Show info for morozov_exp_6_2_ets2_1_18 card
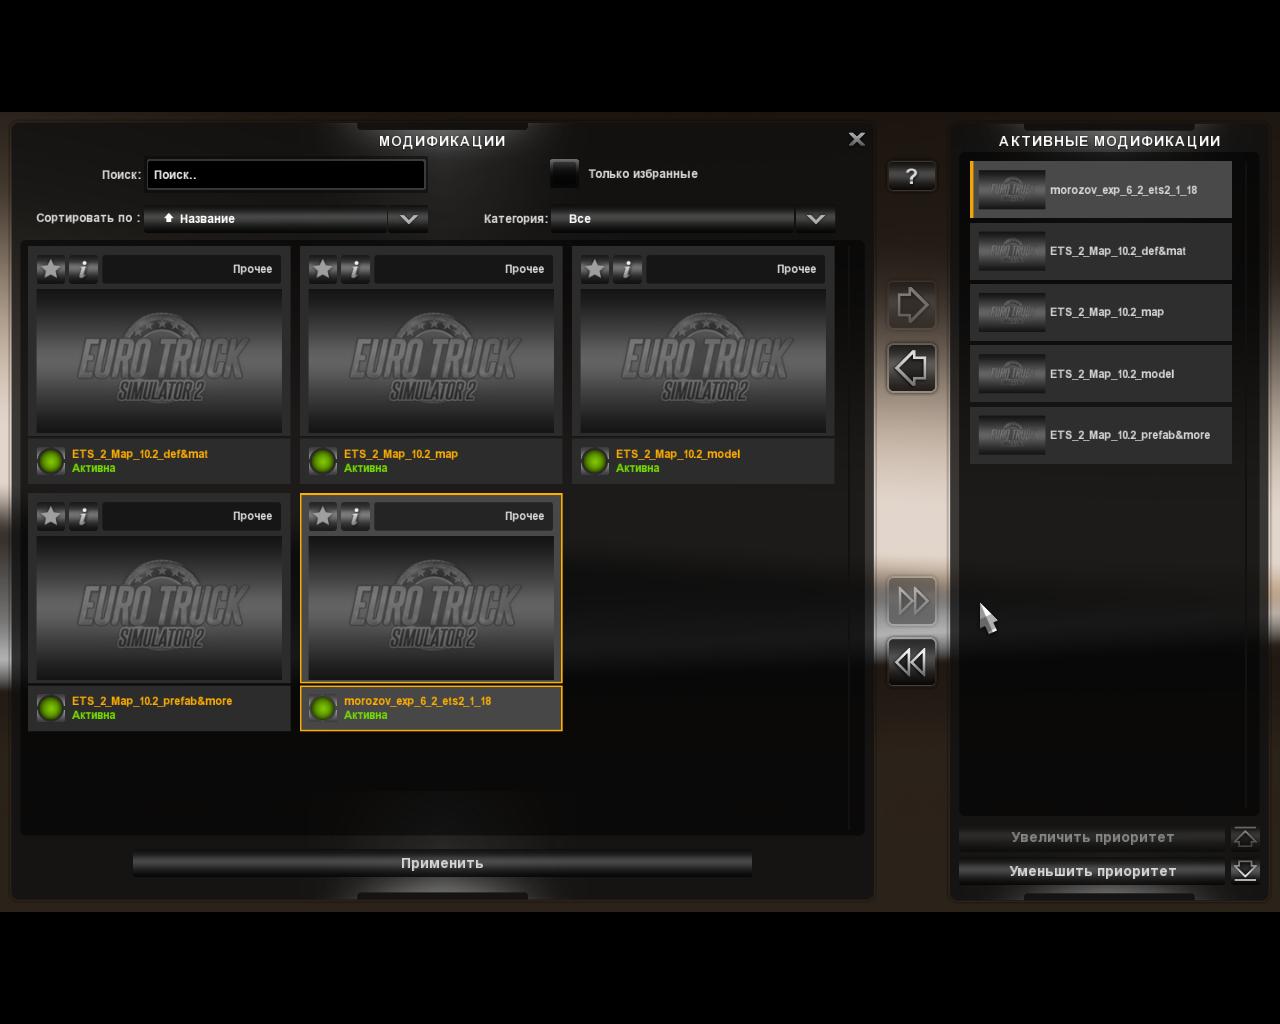Viewport: 1280px width, 1024px height. tap(355, 516)
